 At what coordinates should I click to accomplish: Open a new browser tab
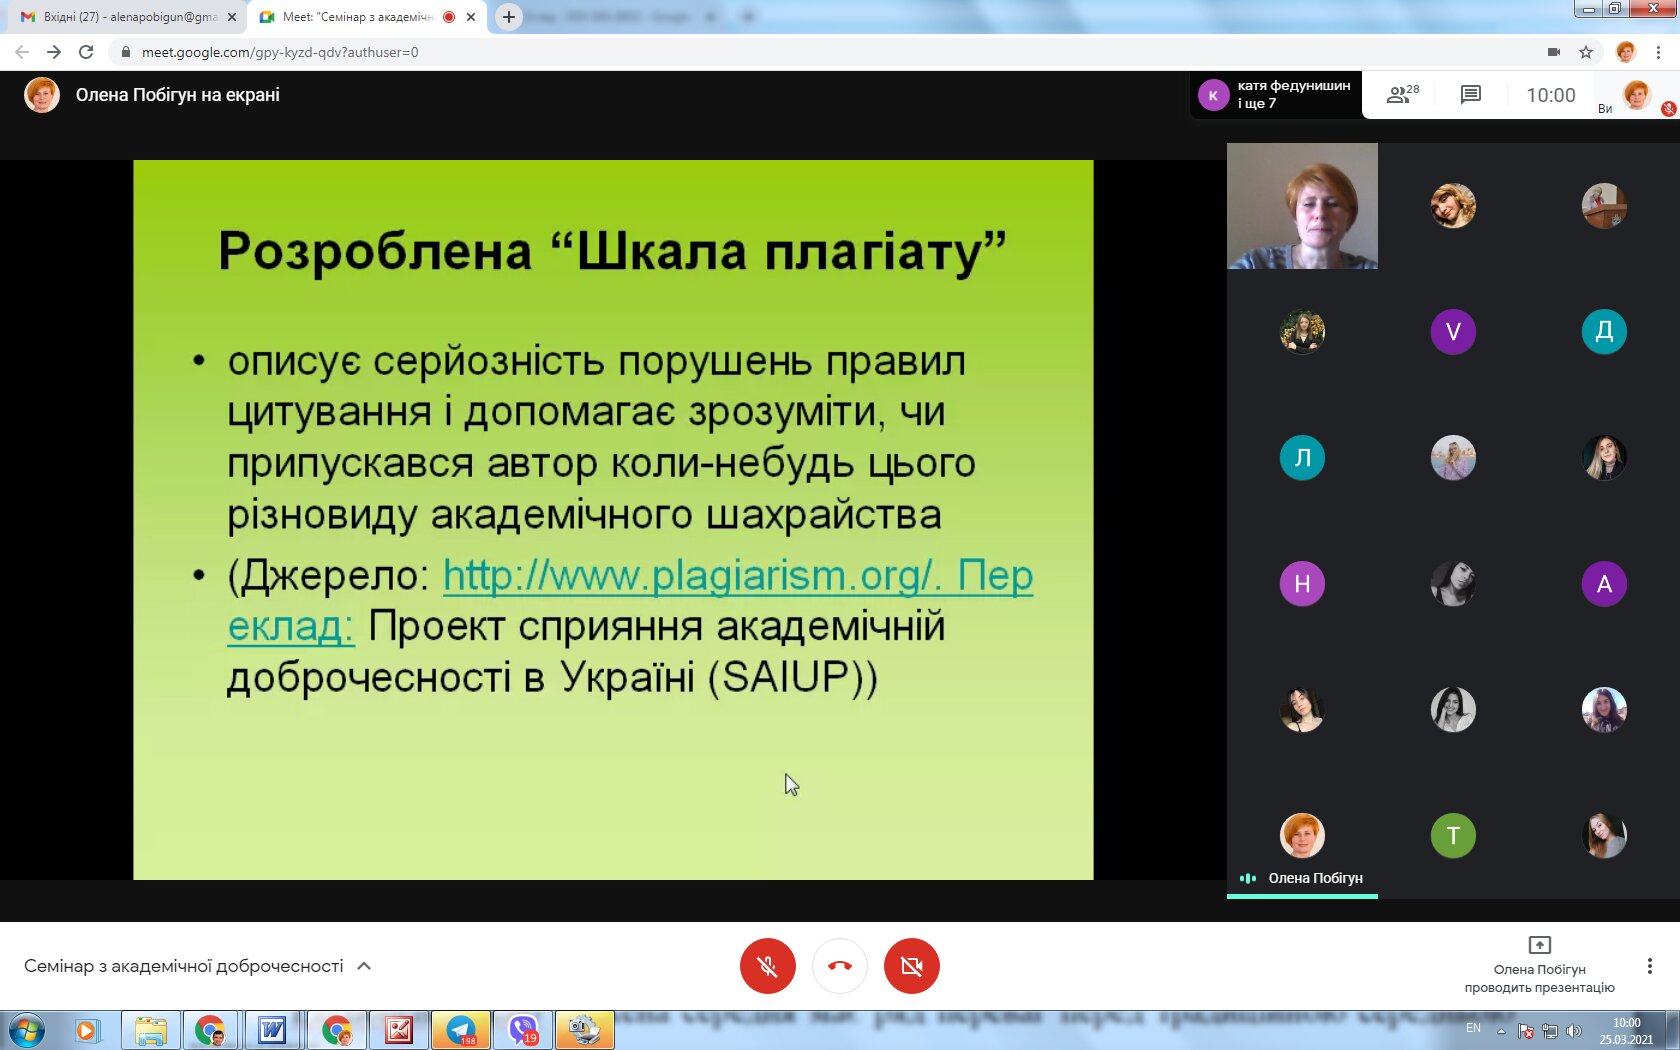[509, 17]
